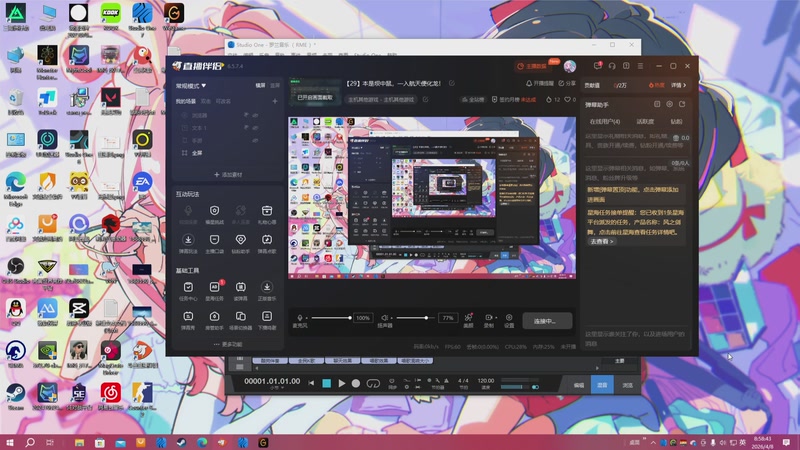The width and height of the screenshot is (800, 450).
Task: Toggle visibility of 文本 1 source
Action: click(255, 128)
